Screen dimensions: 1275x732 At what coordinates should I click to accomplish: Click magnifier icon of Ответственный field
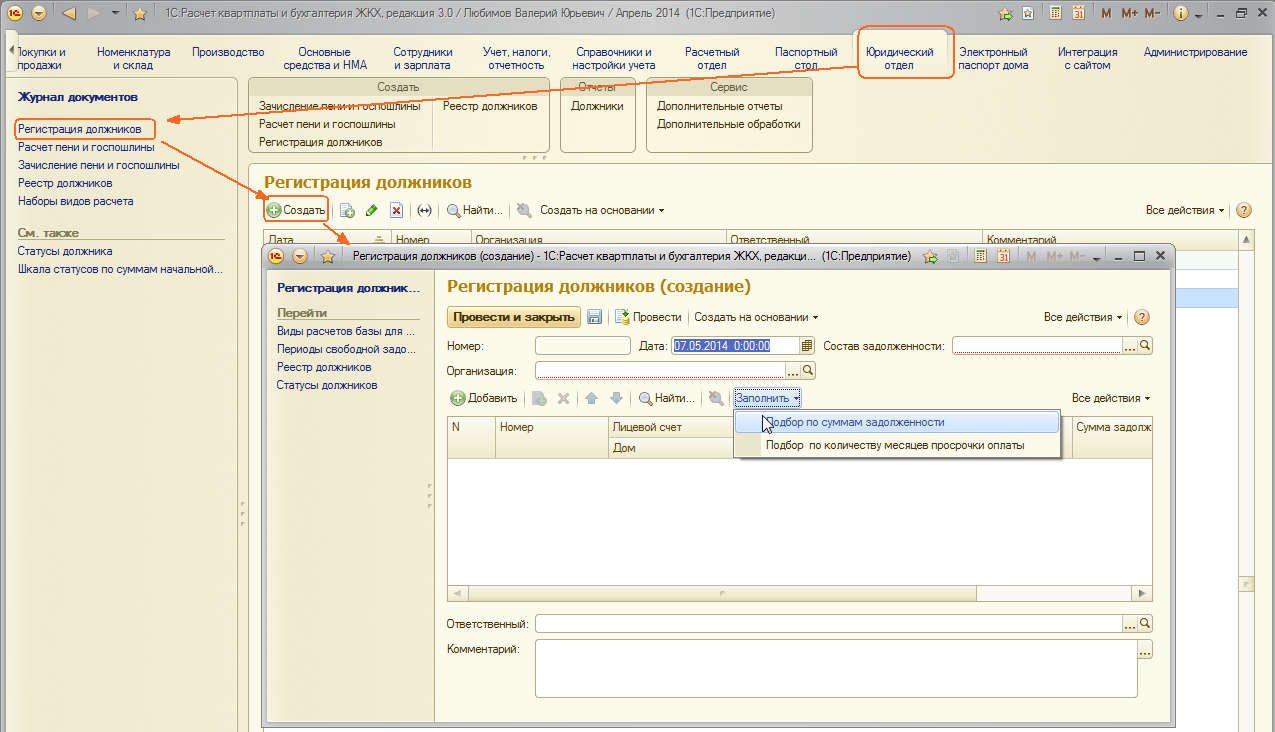[1146, 624]
